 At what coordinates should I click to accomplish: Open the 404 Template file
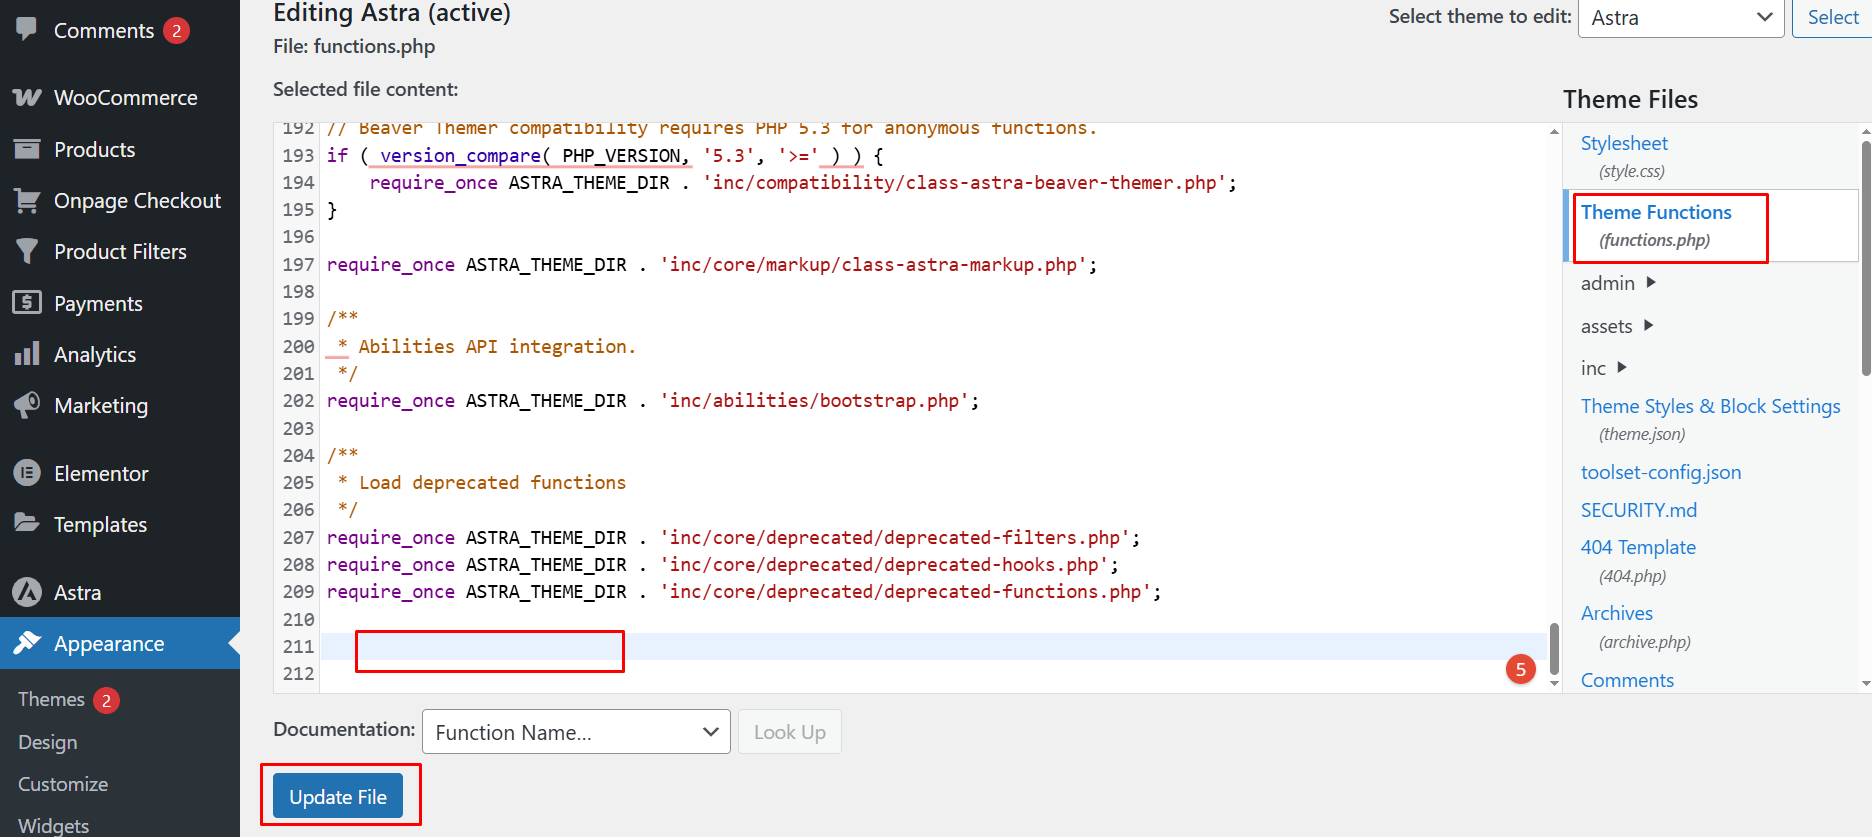[x=1638, y=547]
